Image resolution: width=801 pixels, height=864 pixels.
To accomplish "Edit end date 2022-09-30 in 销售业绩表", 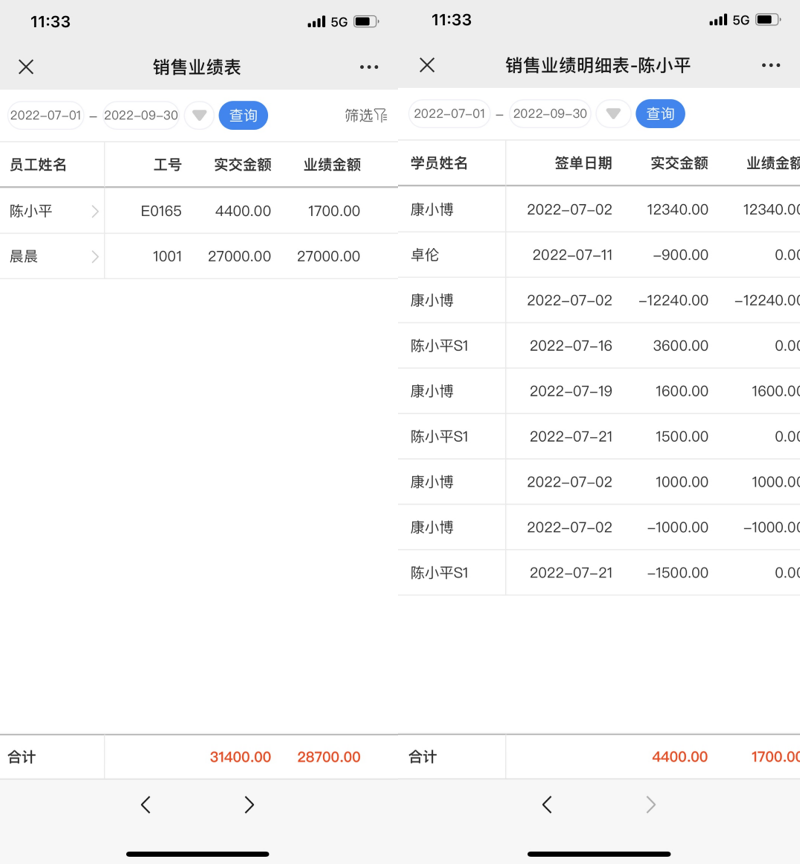I will [141, 116].
